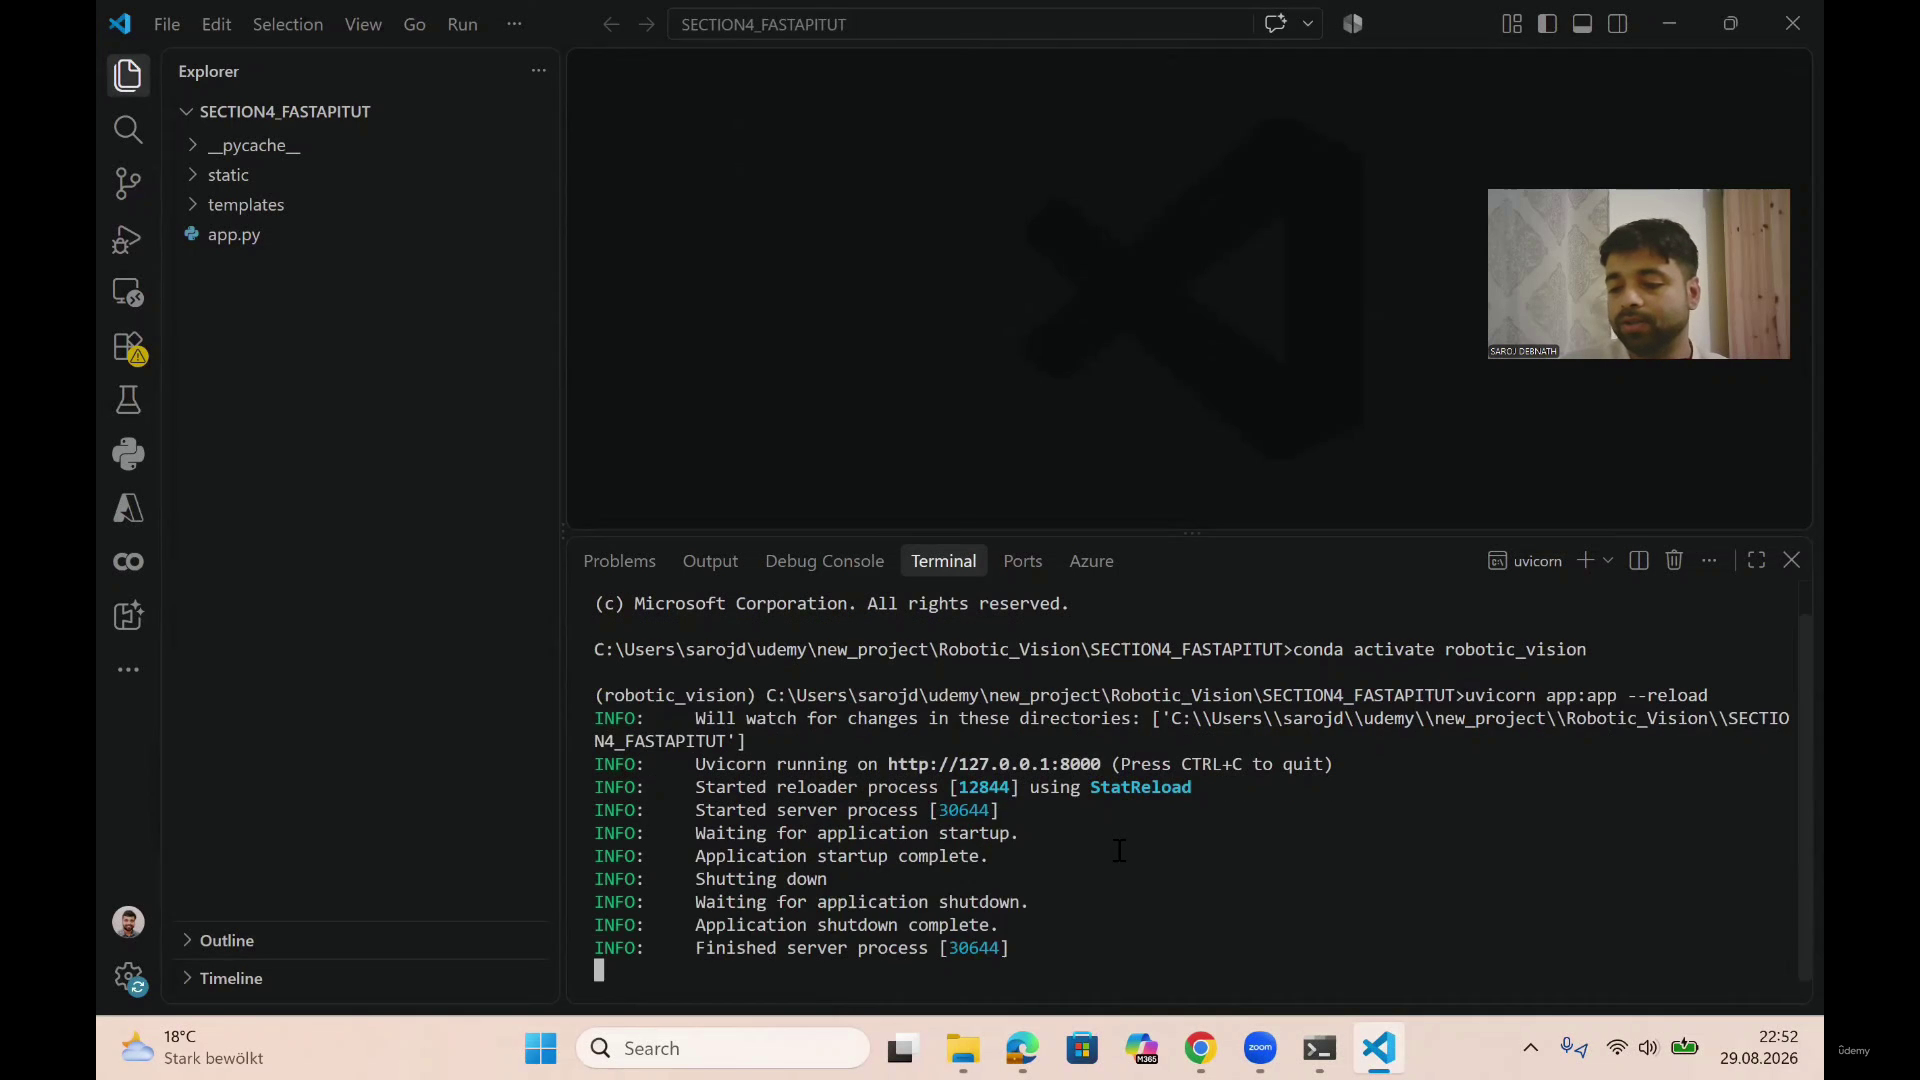Screen dimensions: 1920x1080
Task: Switch to the Ports tab
Action: [x=1022, y=561]
